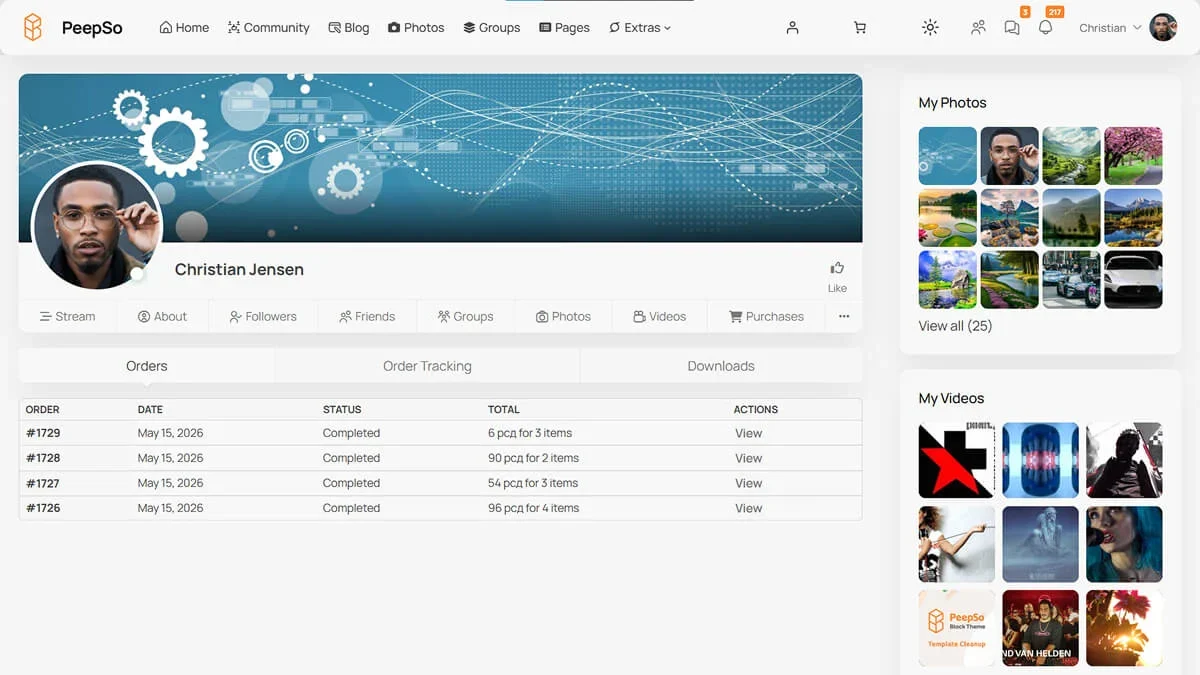Click the PeepSo logo icon
The image size is (1200, 675).
[33, 28]
